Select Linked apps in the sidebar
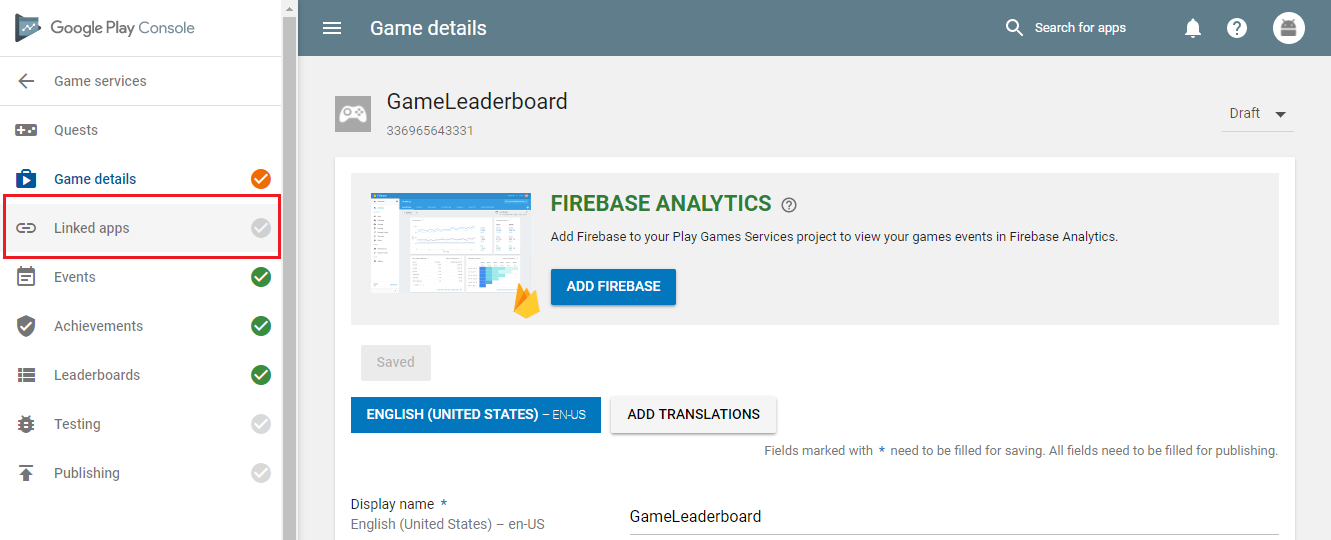This screenshot has height=540, width=1331. [x=92, y=228]
